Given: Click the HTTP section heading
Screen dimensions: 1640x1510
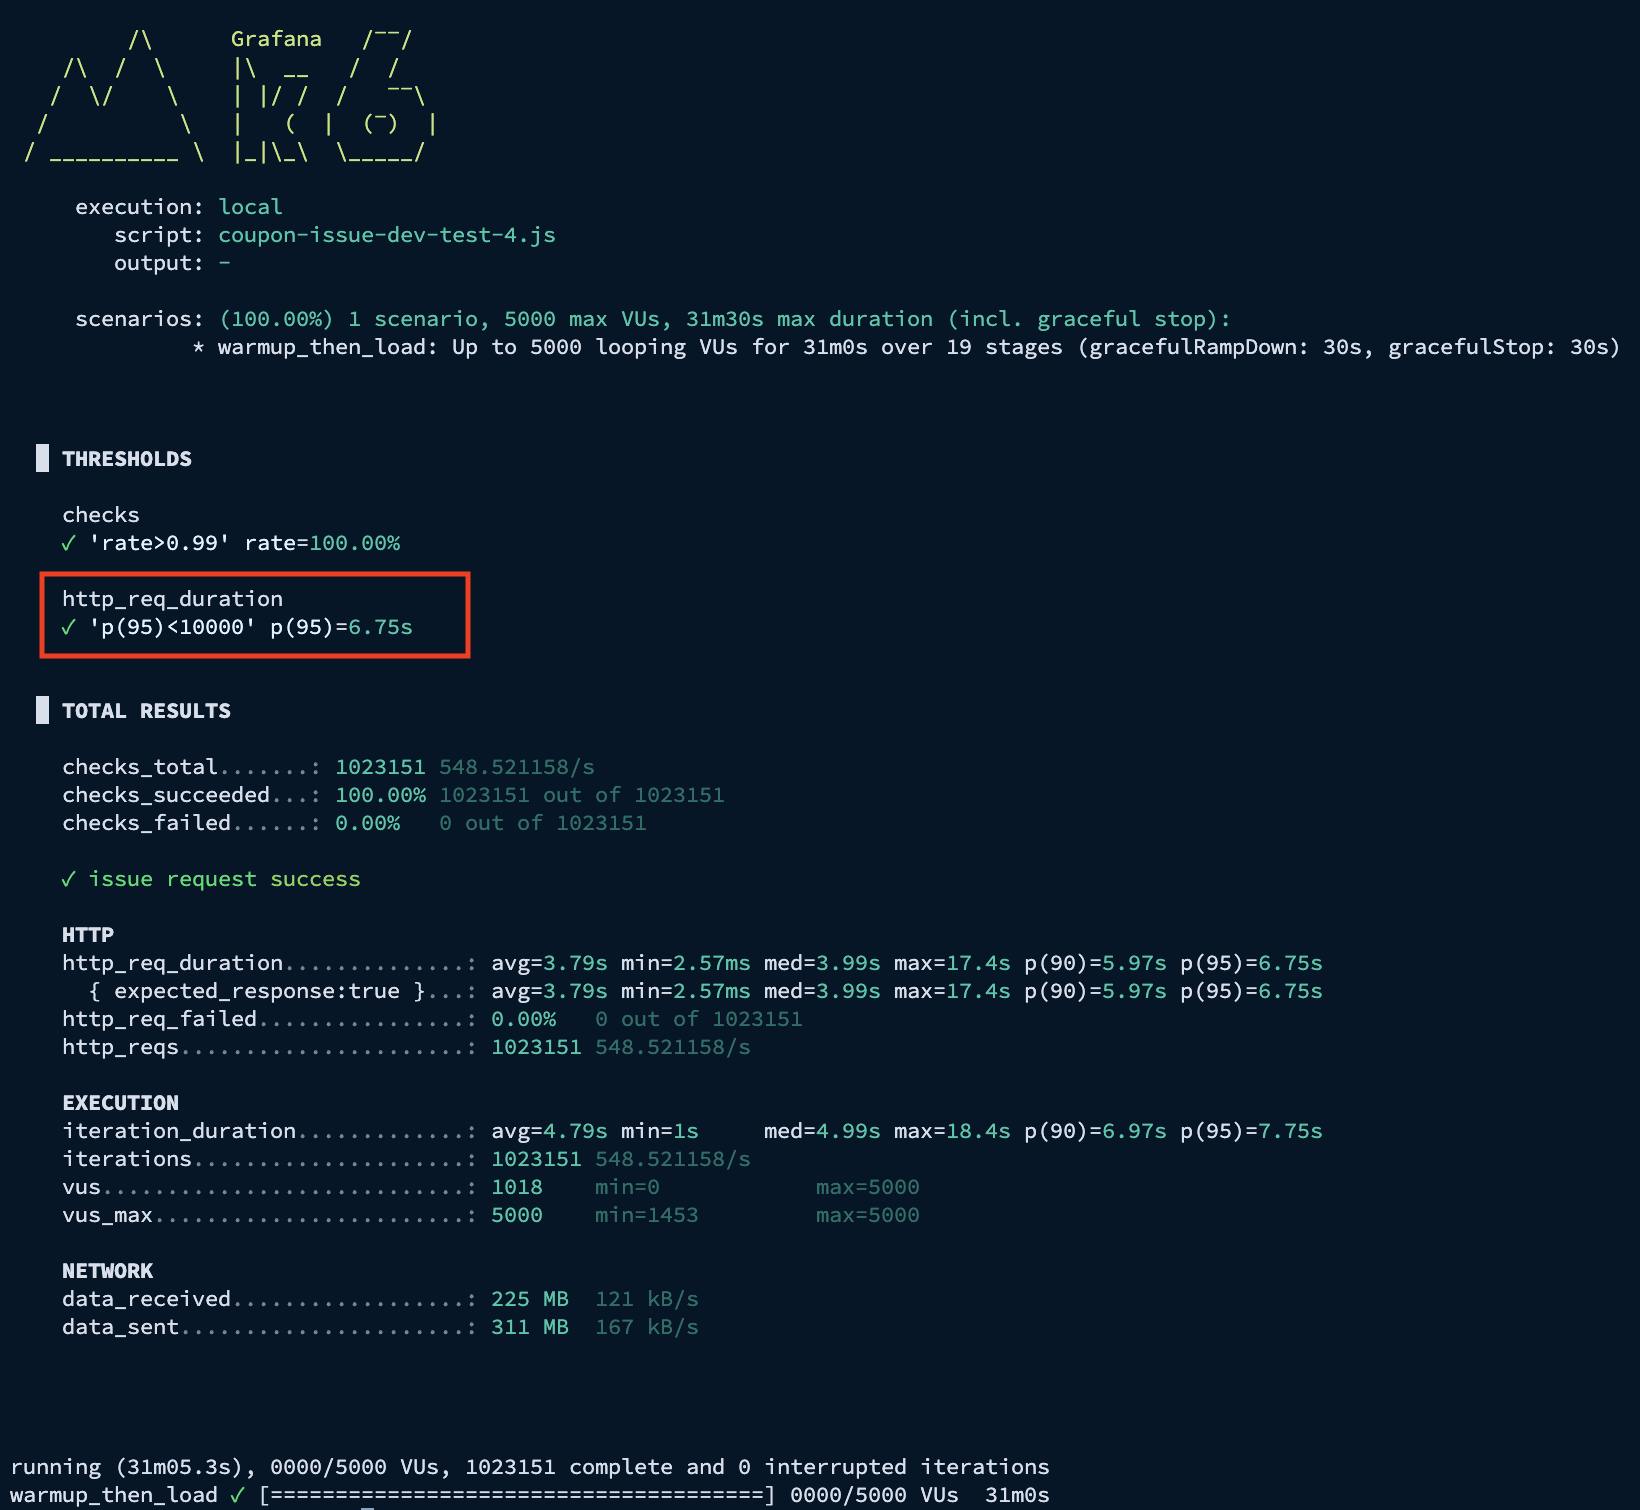Looking at the screenshot, I should pyautogui.click(x=88, y=935).
